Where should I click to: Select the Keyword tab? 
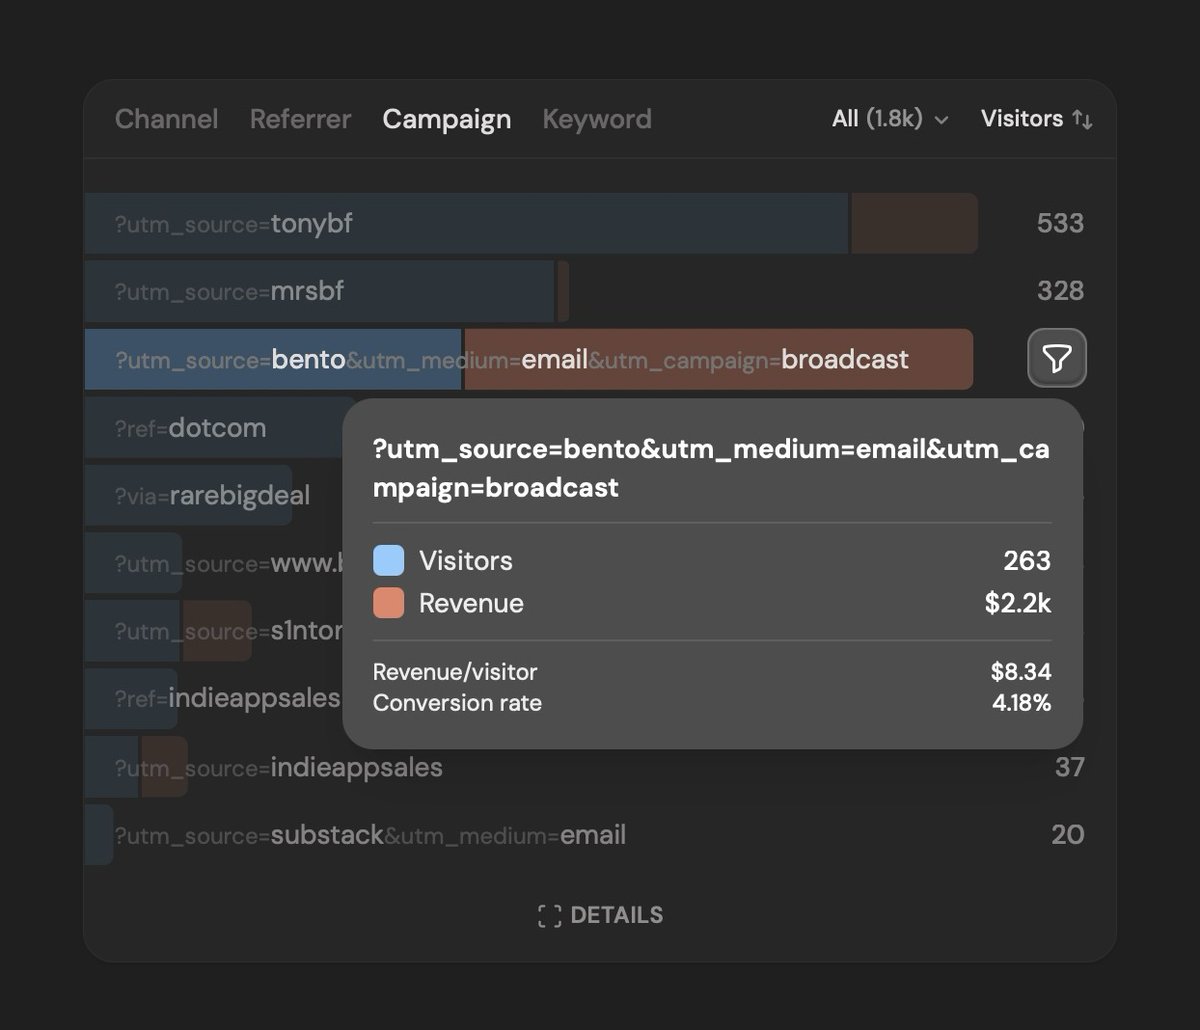(596, 119)
